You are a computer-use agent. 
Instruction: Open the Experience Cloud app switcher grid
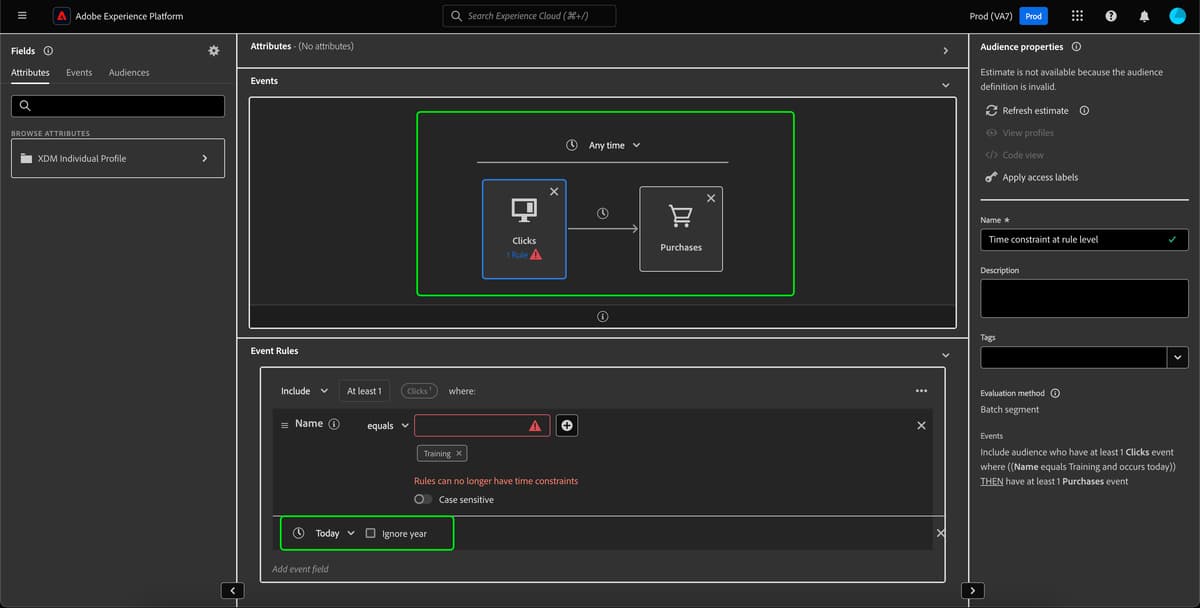[x=1076, y=15]
